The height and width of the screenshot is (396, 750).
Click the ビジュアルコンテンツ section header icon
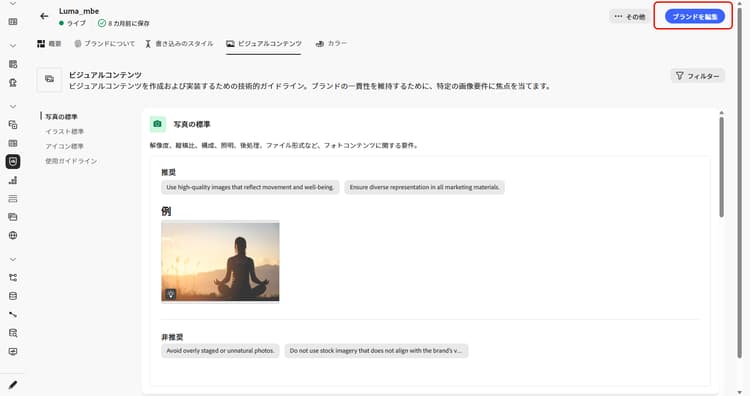click(x=49, y=79)
